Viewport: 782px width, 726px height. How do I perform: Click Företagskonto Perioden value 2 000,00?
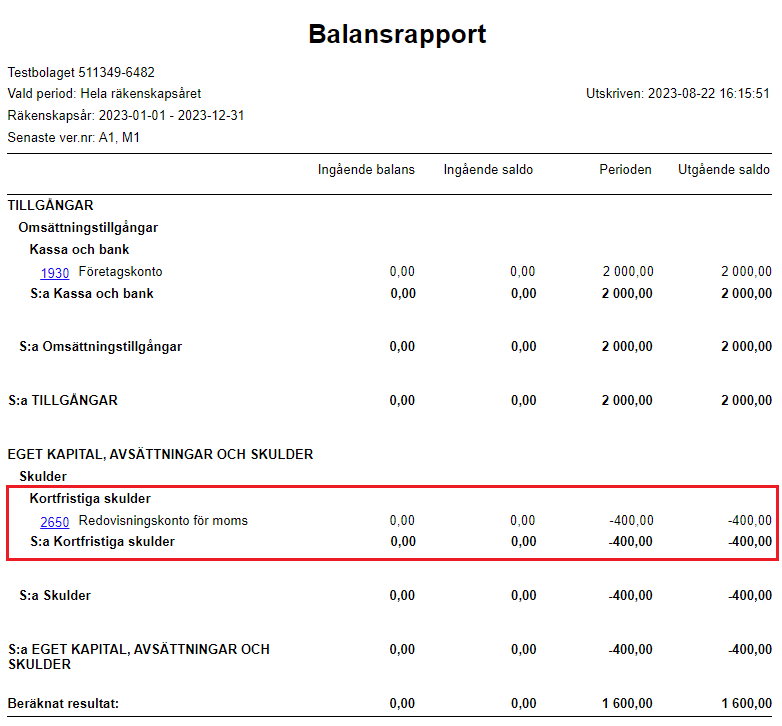coord(627,271)
